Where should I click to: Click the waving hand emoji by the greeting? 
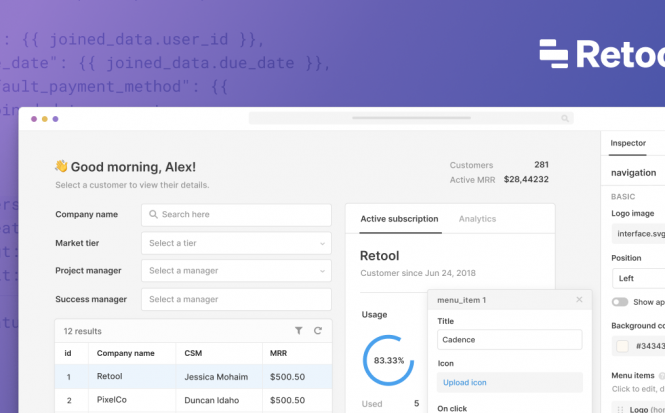pos(61,166)
